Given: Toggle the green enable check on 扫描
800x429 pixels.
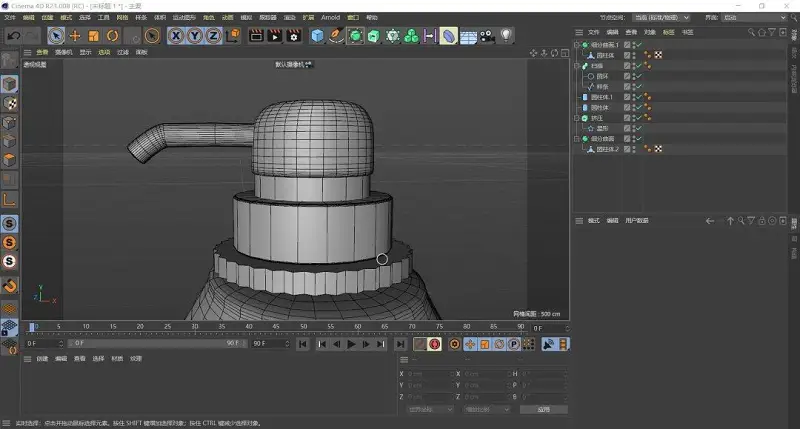Looking at the screenshot, I should 639,66.
